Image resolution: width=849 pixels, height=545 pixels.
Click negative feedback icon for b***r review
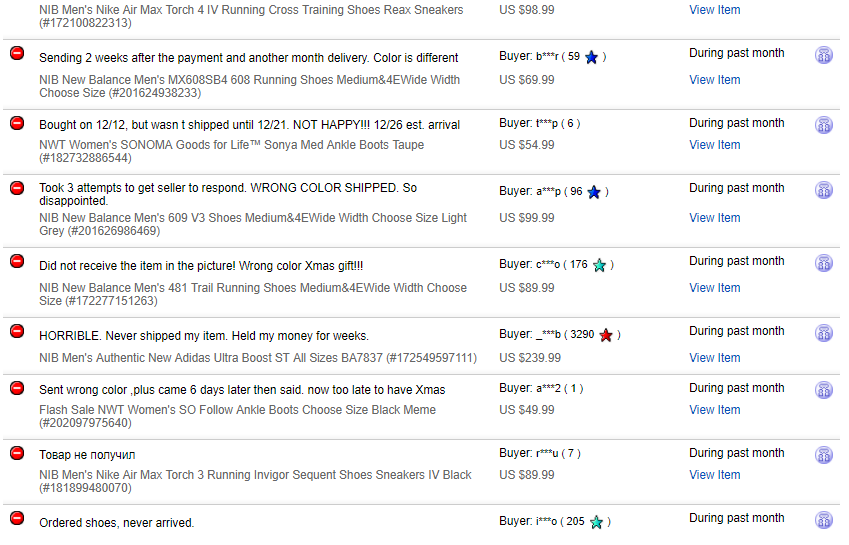click(x=17, y=53)
